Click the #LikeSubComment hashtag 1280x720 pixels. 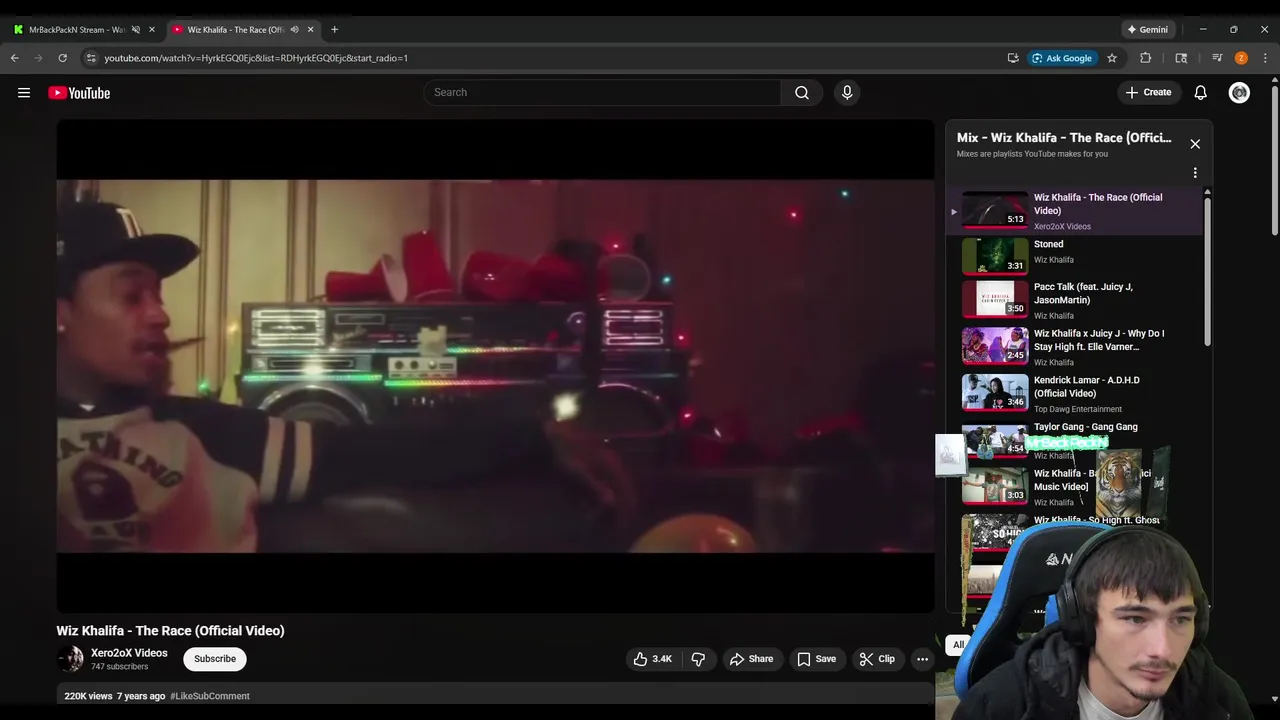click(x=210, y=696)
